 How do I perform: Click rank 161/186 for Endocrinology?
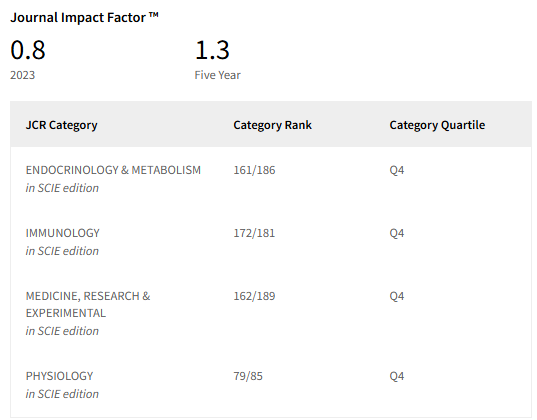pyautogui.click(x=254, y=170)
